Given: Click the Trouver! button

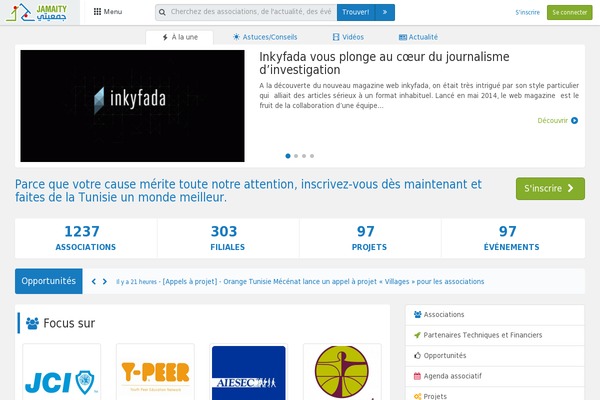Looking at the screenshot, I should [356, 12].
